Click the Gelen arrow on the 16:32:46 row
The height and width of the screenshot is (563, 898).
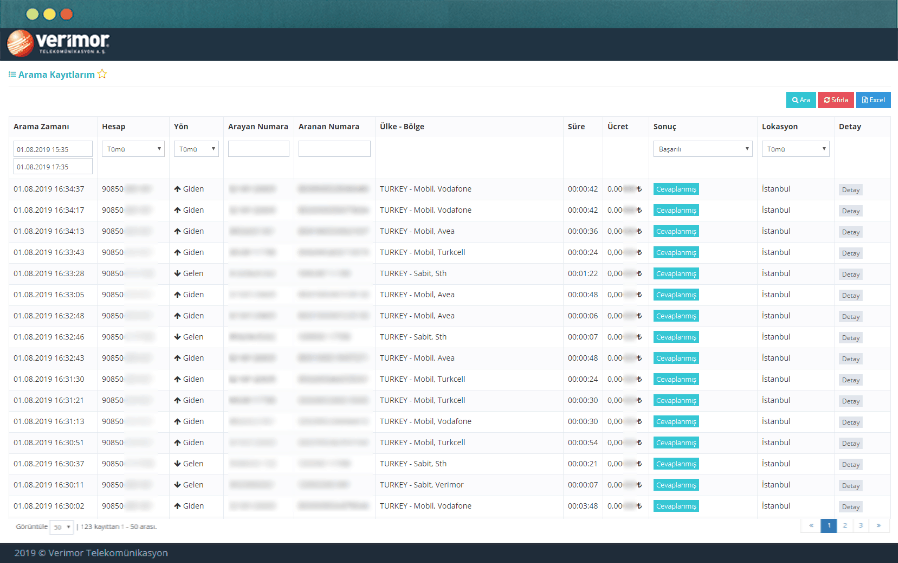coord(178,337)
